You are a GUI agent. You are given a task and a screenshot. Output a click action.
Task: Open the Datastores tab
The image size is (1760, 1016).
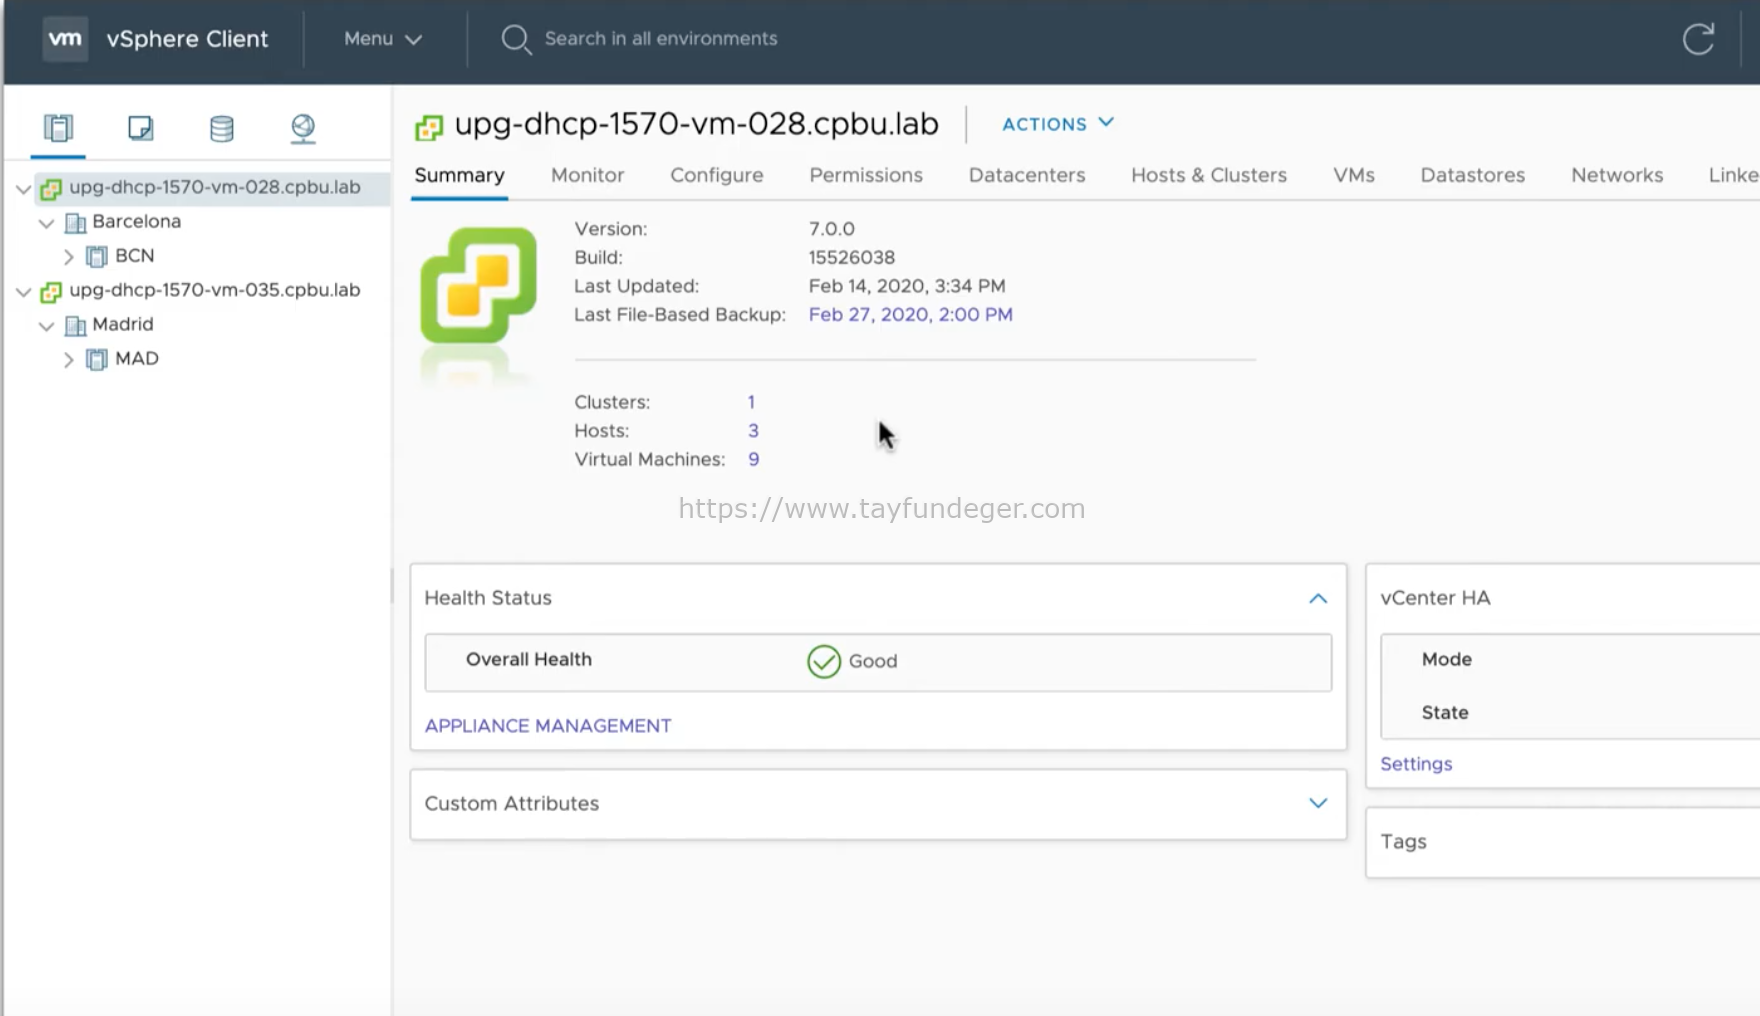(1472, 175)
